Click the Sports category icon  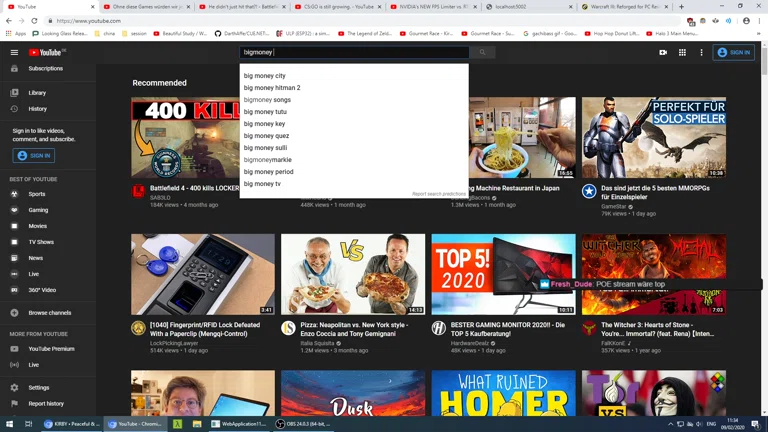click(14, 194)
